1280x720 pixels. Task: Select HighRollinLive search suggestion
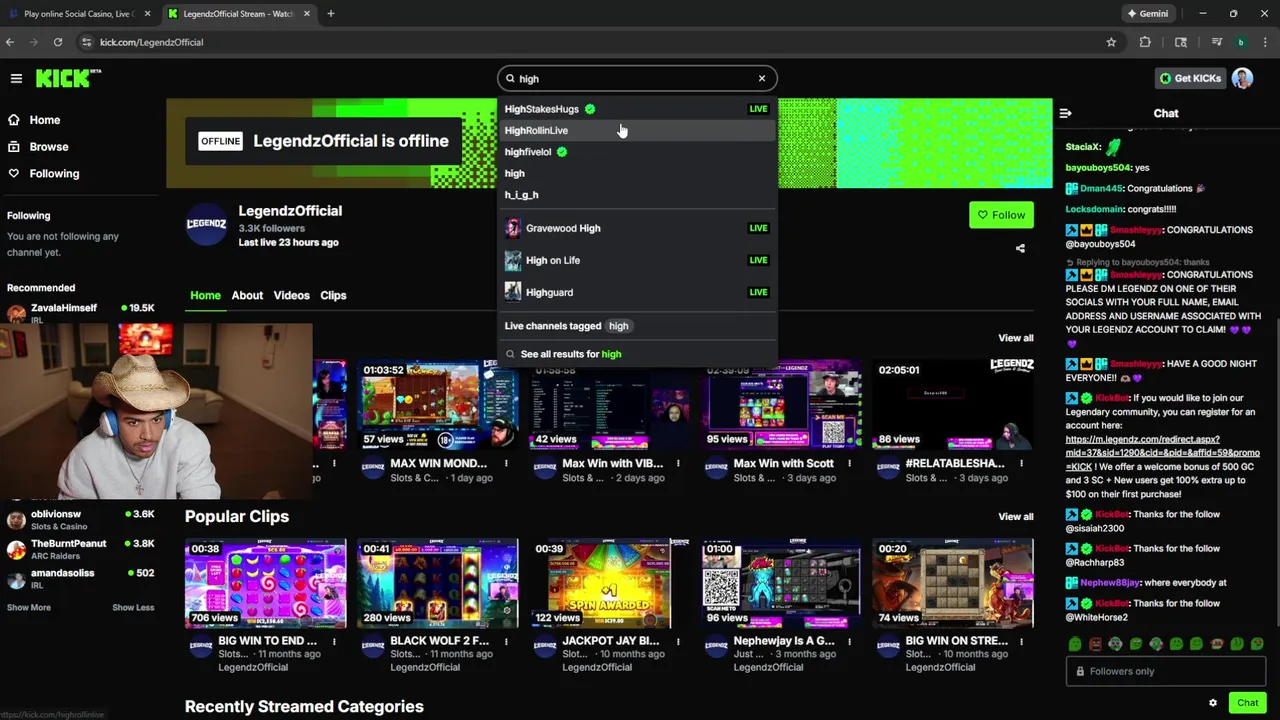tap(637, 131)
